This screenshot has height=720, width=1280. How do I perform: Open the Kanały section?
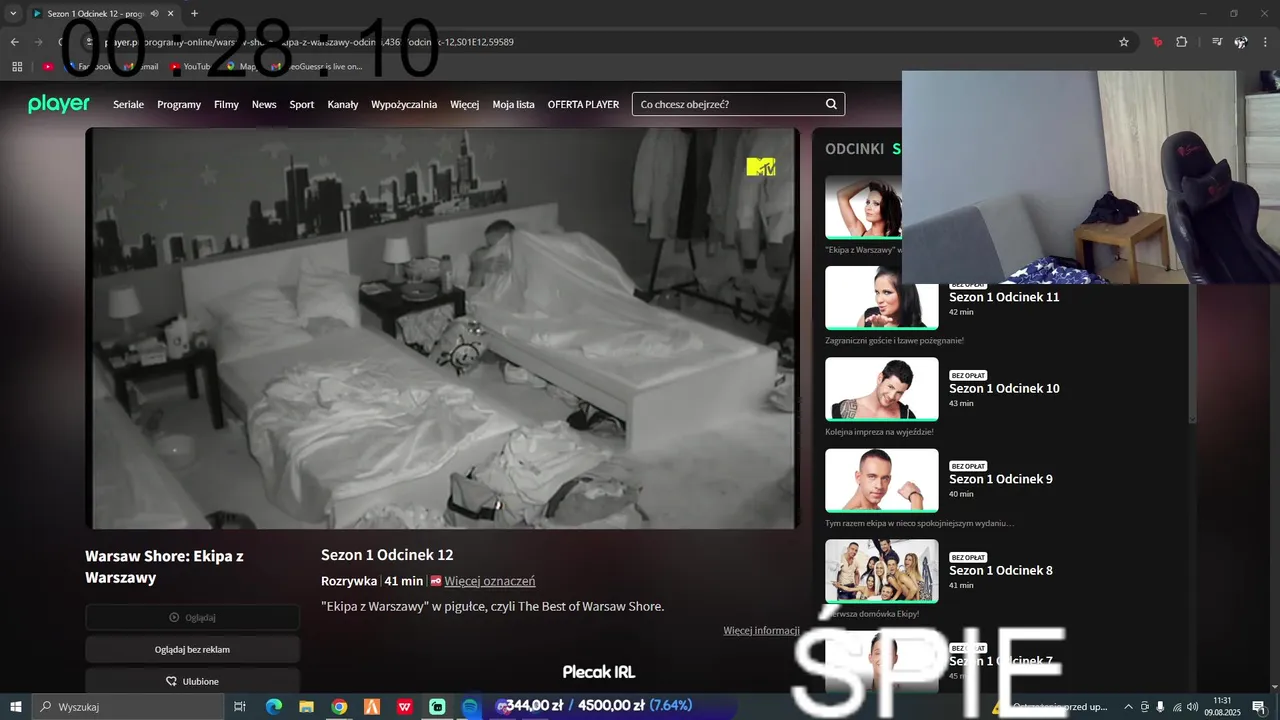(343, 104)
